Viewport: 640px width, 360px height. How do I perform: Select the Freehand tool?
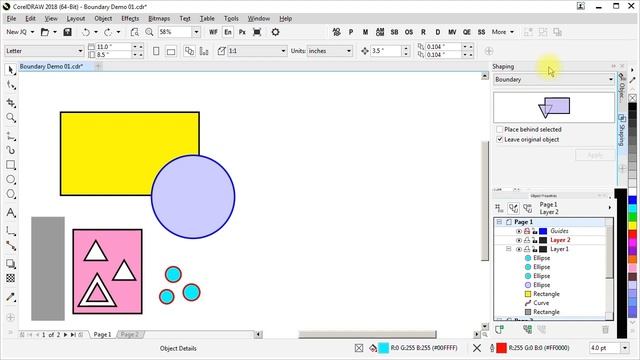(x=11, y=136)
